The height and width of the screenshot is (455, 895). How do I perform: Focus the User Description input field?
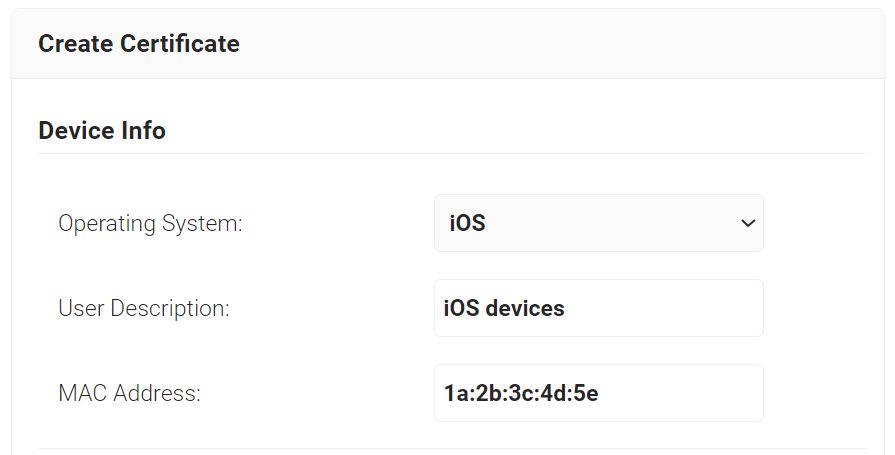pyautogui.click(x=598, y=308)
